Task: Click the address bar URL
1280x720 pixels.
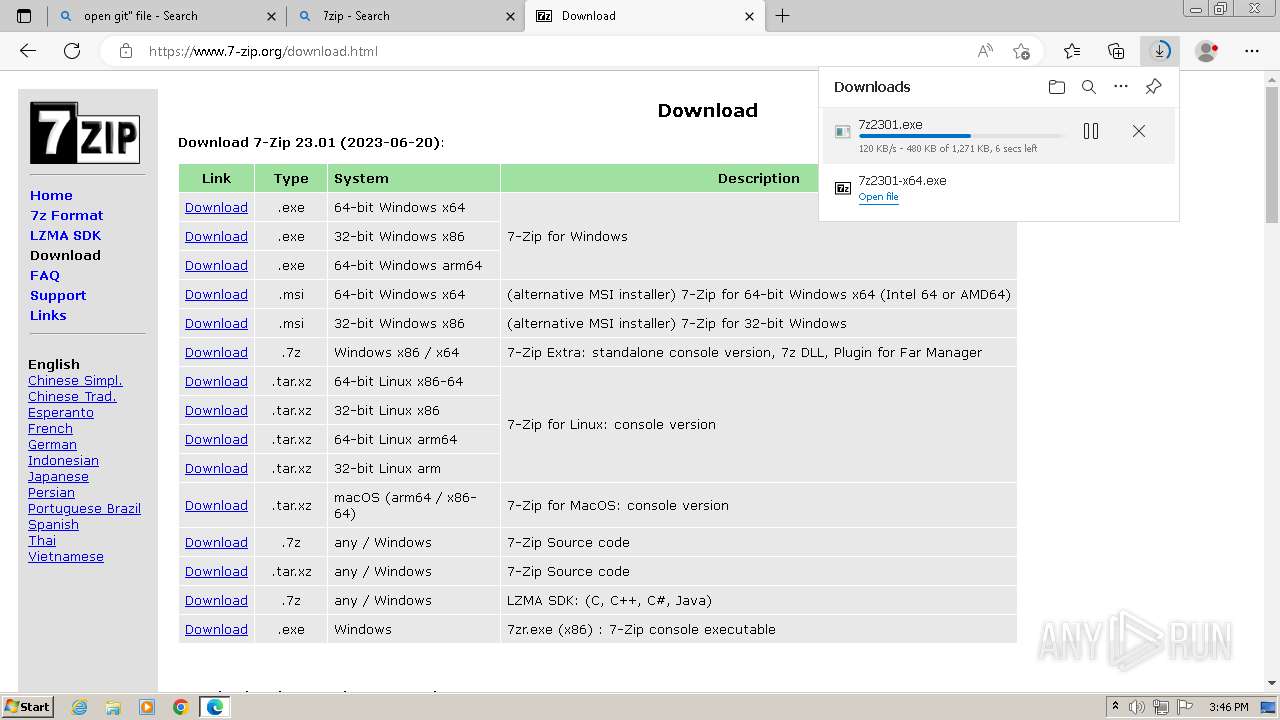Action: tap(263, 51)
